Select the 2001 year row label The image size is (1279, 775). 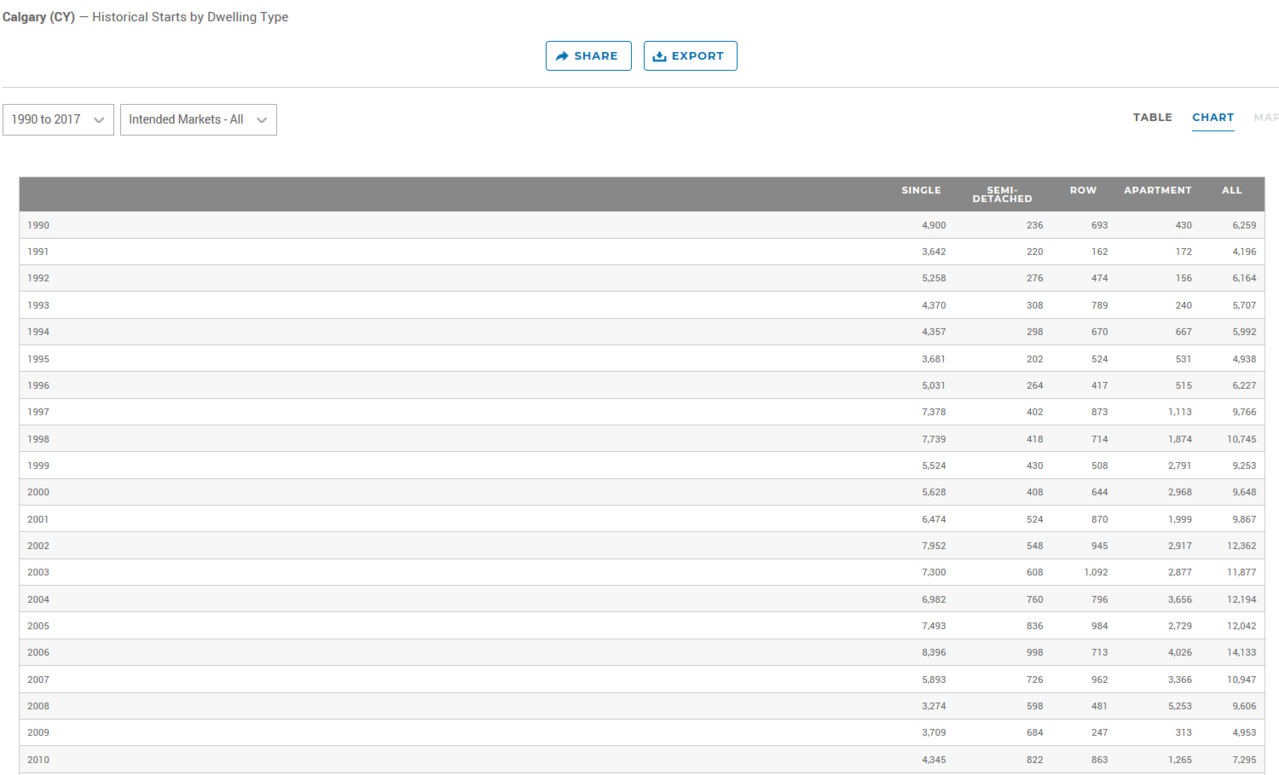[x=38, y=519]
